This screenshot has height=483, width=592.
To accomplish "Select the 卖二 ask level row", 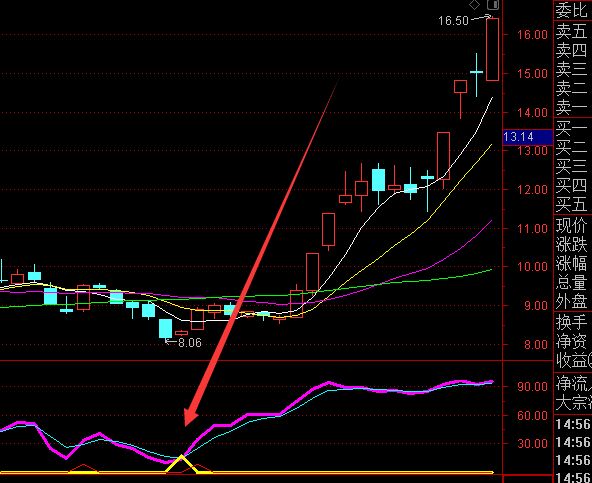I will pos(573,89).
